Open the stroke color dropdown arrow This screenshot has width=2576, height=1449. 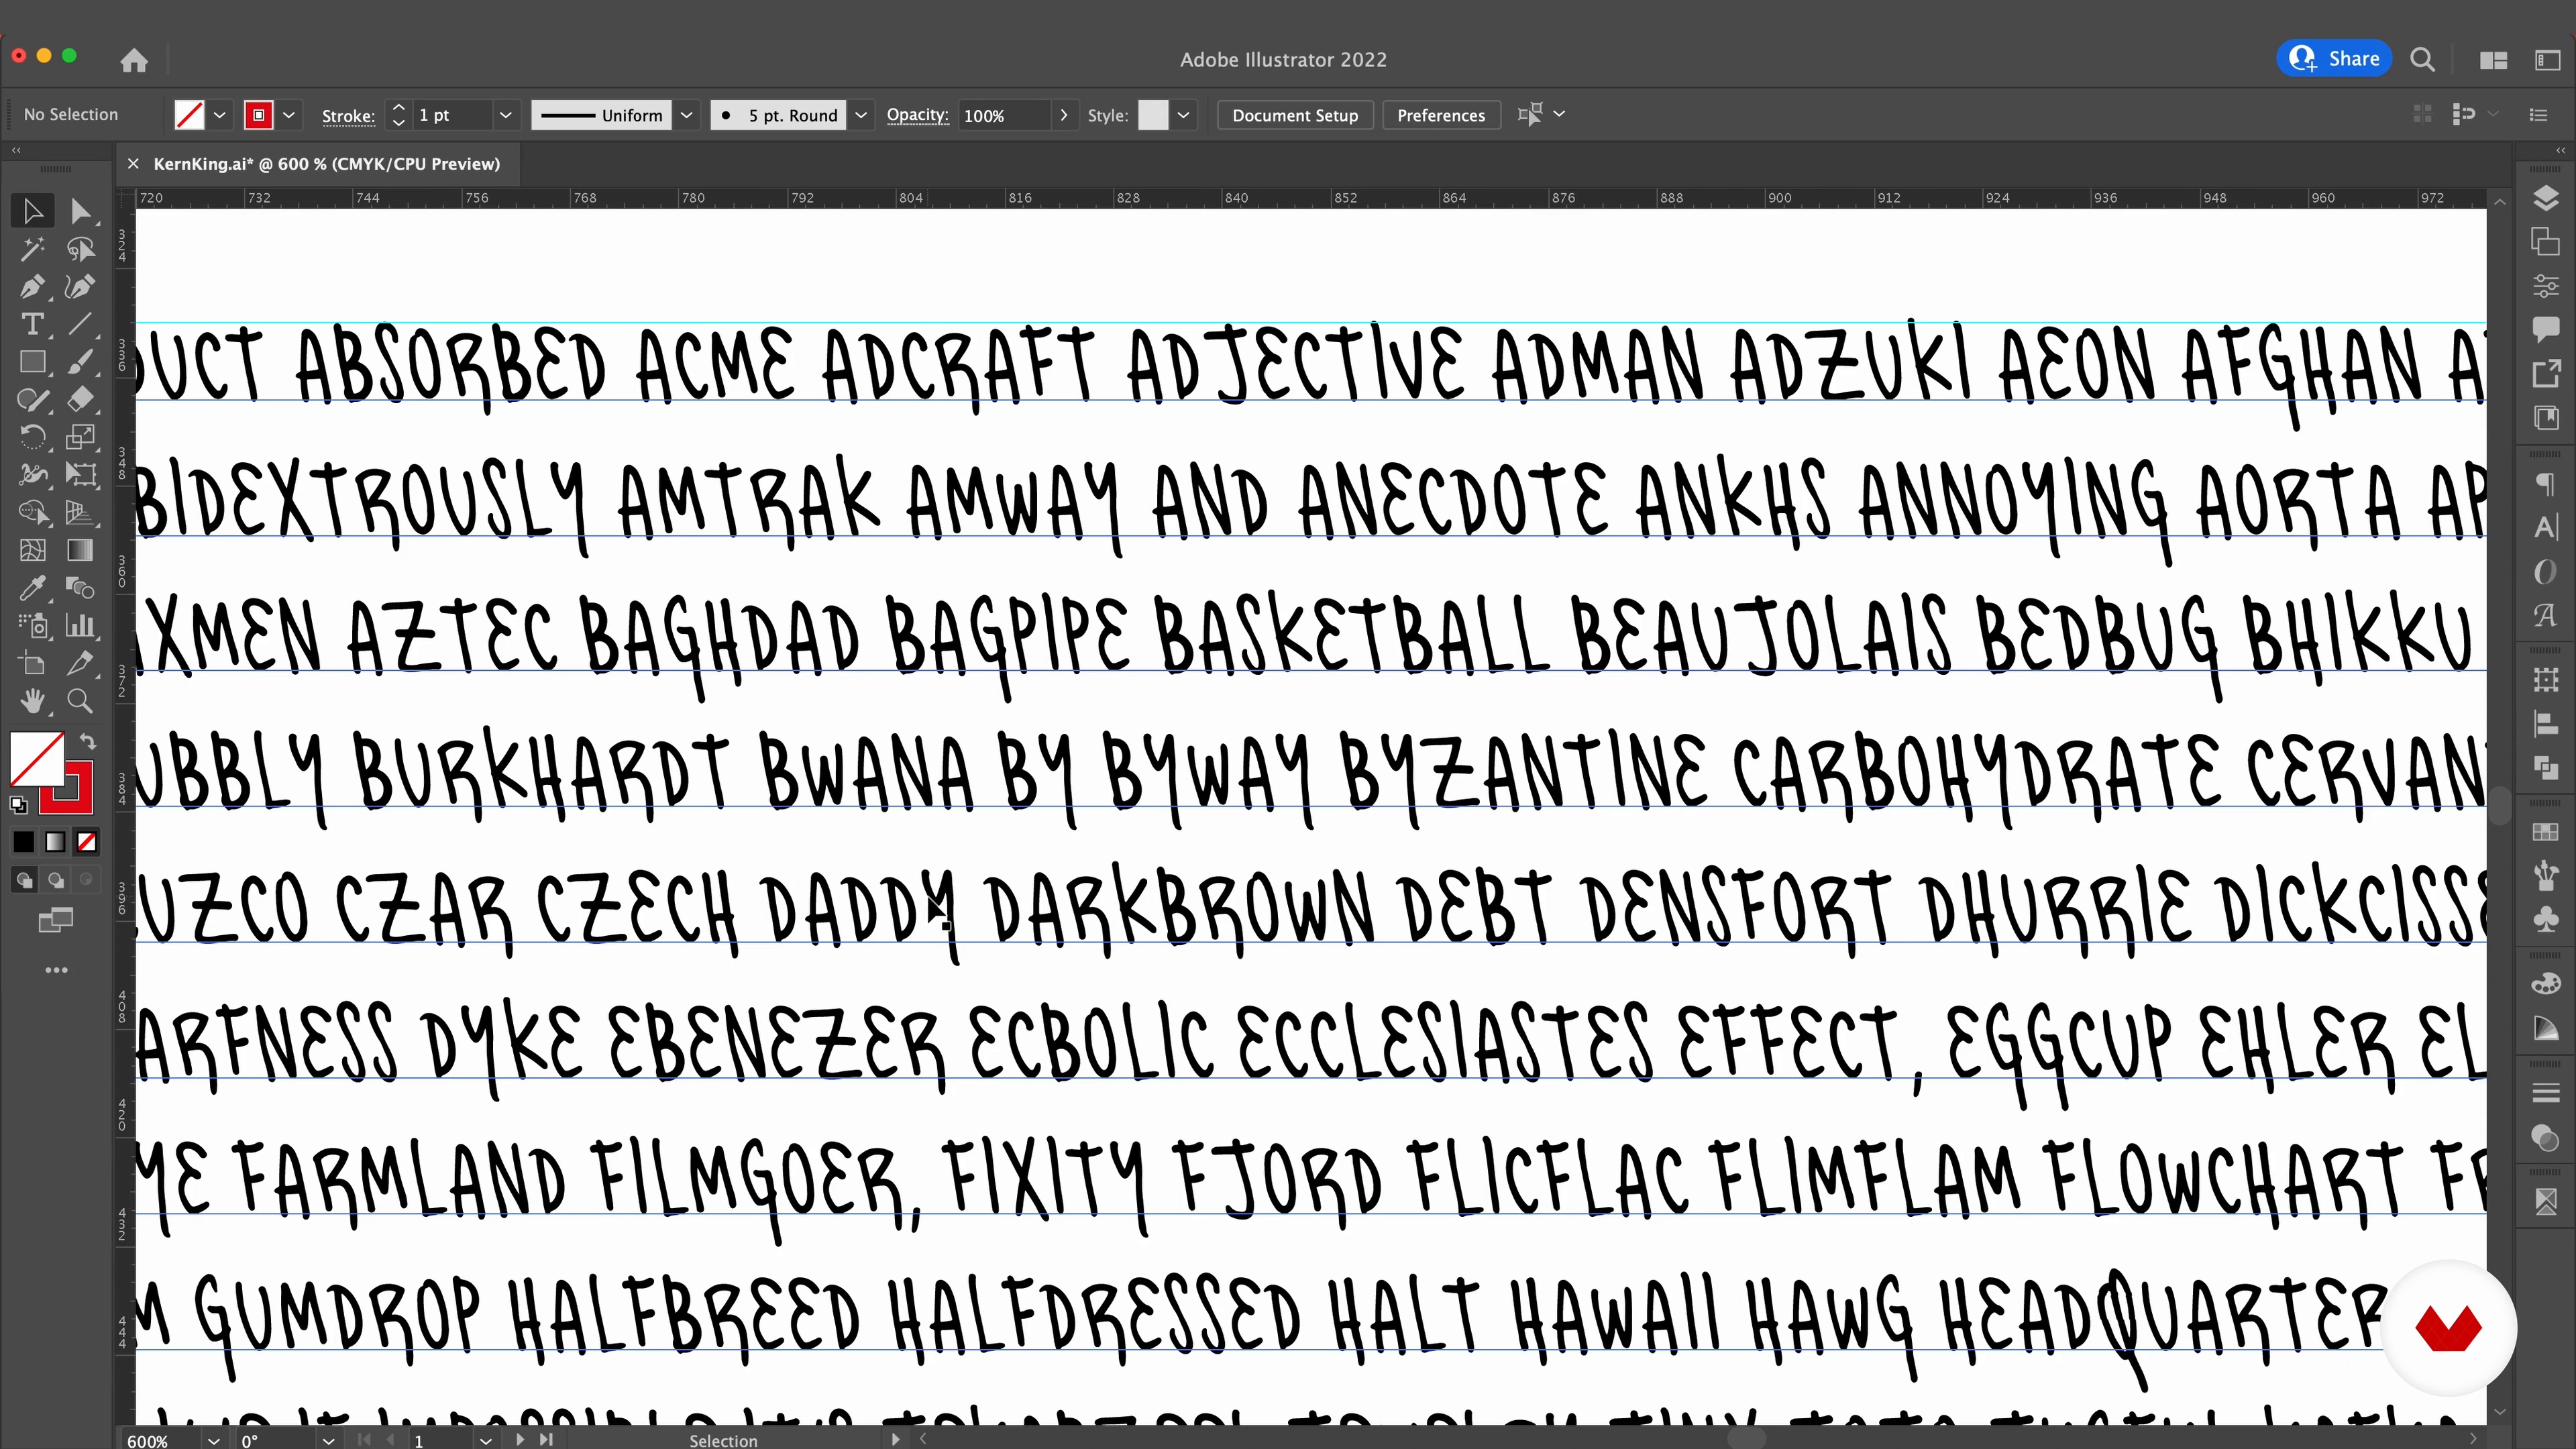coord(289,115)
